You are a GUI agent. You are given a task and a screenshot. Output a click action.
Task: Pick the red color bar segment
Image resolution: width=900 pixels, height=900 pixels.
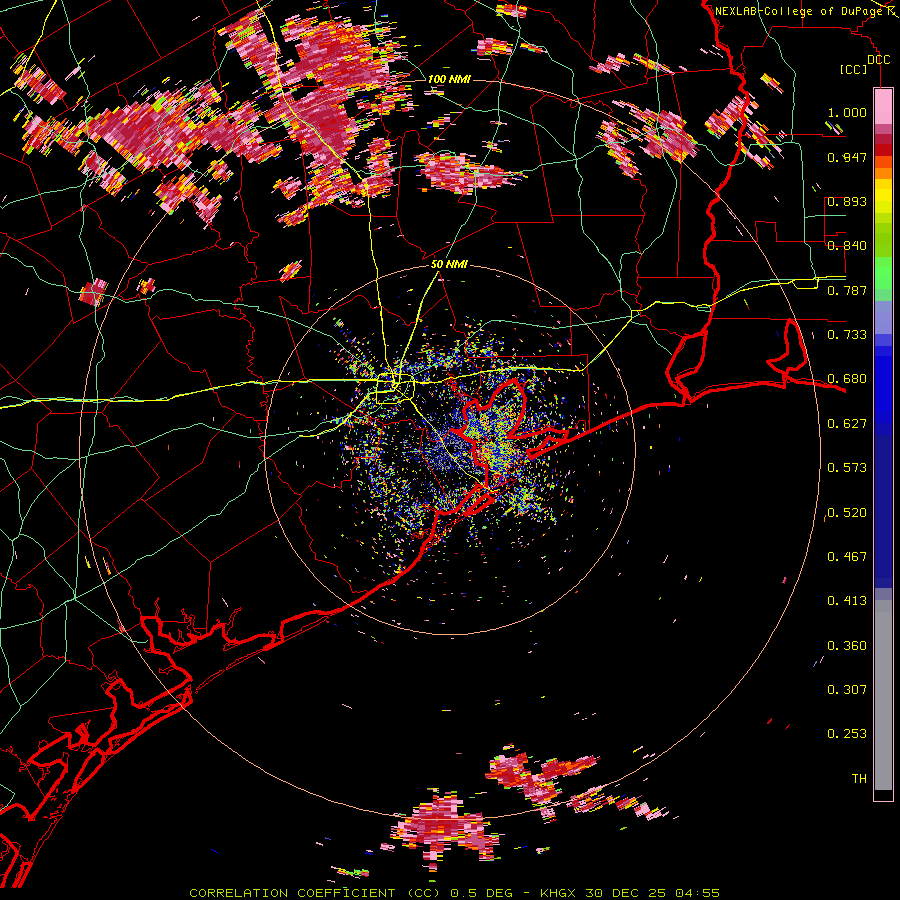tap(883, 150)
